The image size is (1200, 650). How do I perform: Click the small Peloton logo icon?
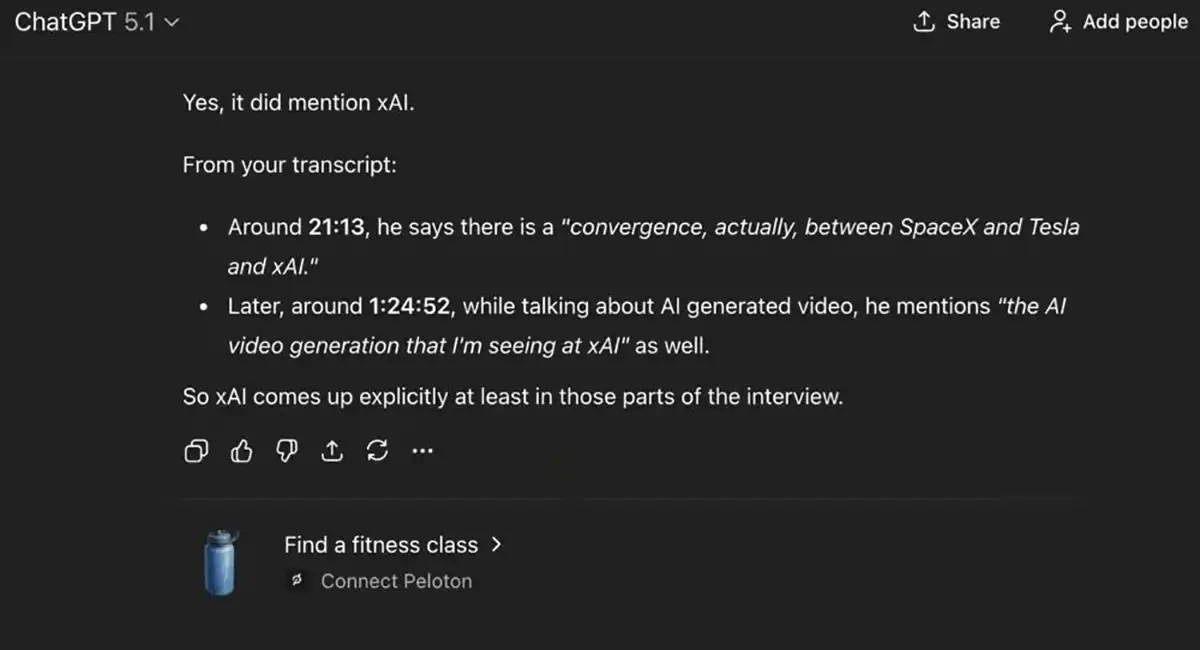coord(296,581)
